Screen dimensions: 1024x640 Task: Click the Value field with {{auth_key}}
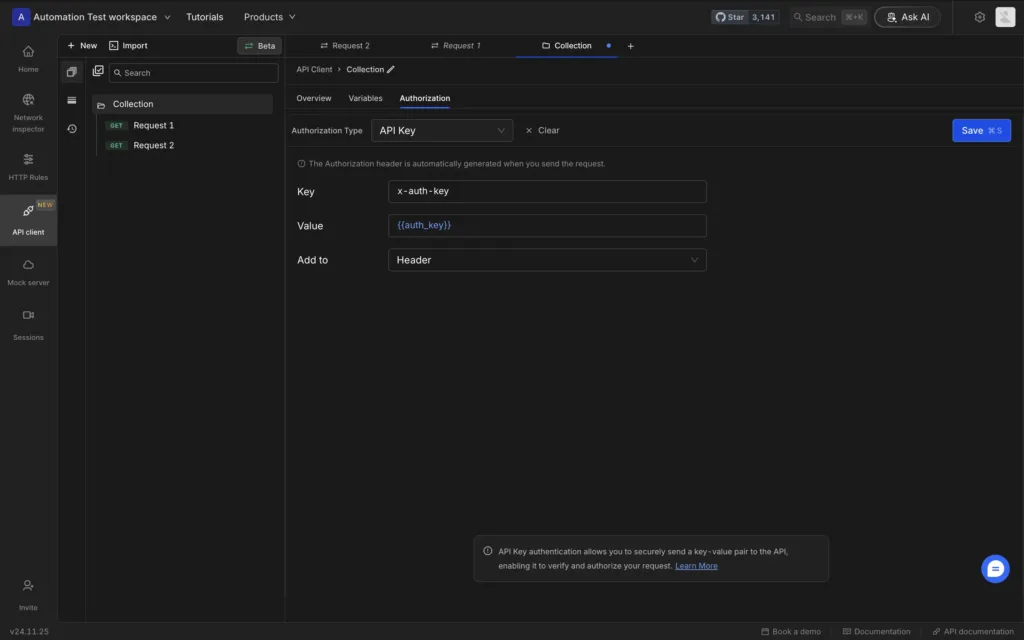(547, 225)
